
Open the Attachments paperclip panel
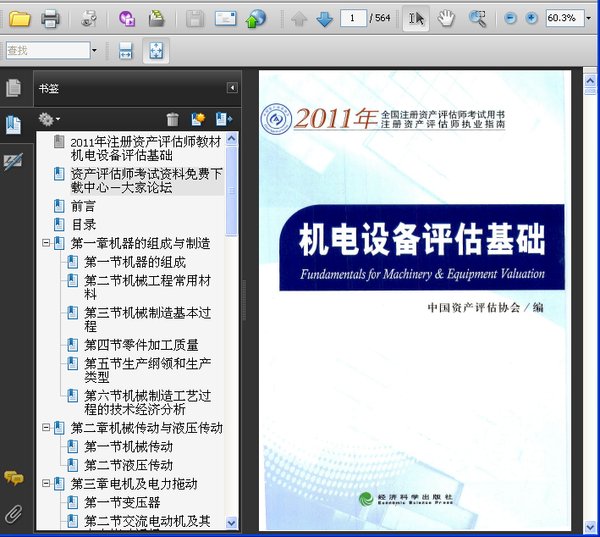pyautogui.click(x=14, y=514)
